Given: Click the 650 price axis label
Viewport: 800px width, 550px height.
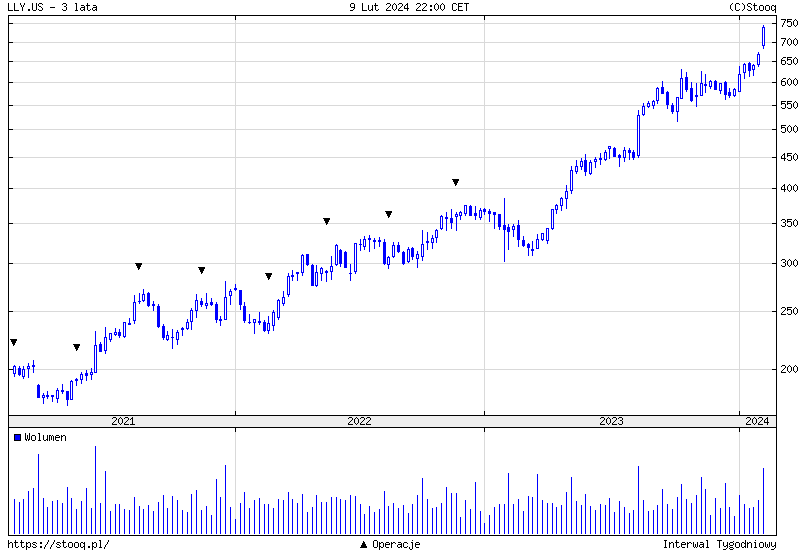Looking at the screenshot, I should coord(789,61).
